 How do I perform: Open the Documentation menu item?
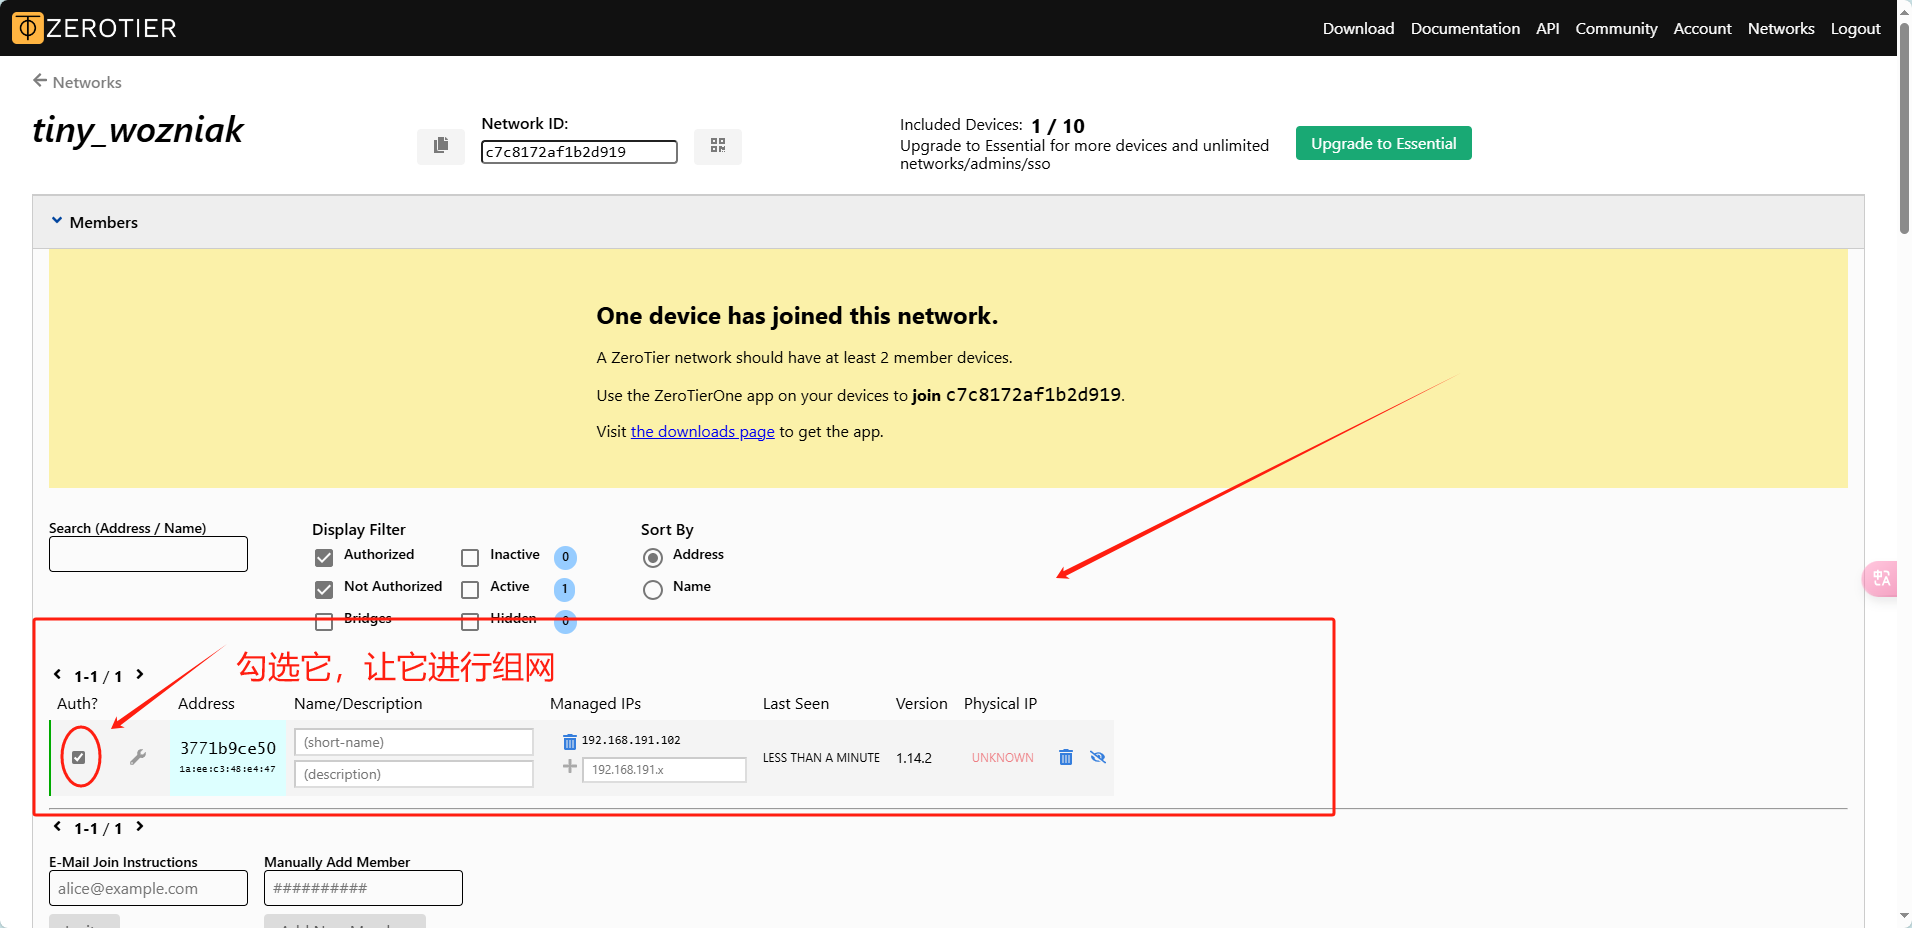pos(1465,28)
